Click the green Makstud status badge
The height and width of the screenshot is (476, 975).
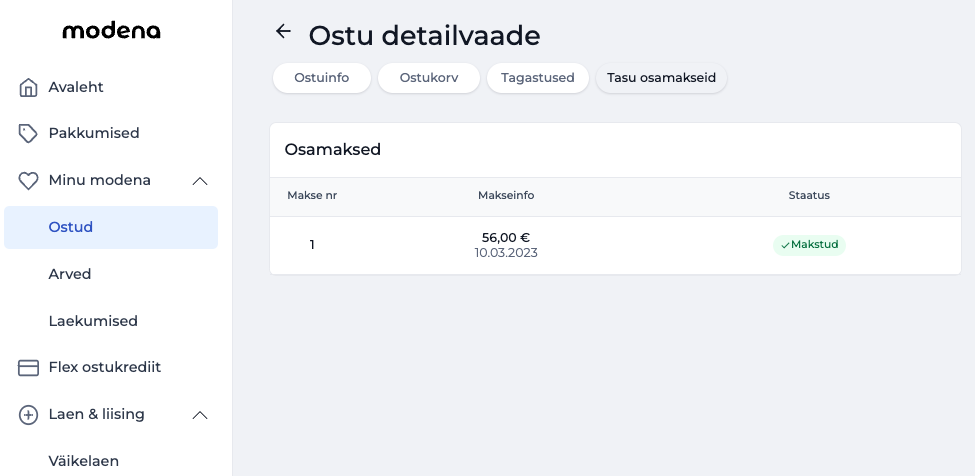[x=809, y=245]
